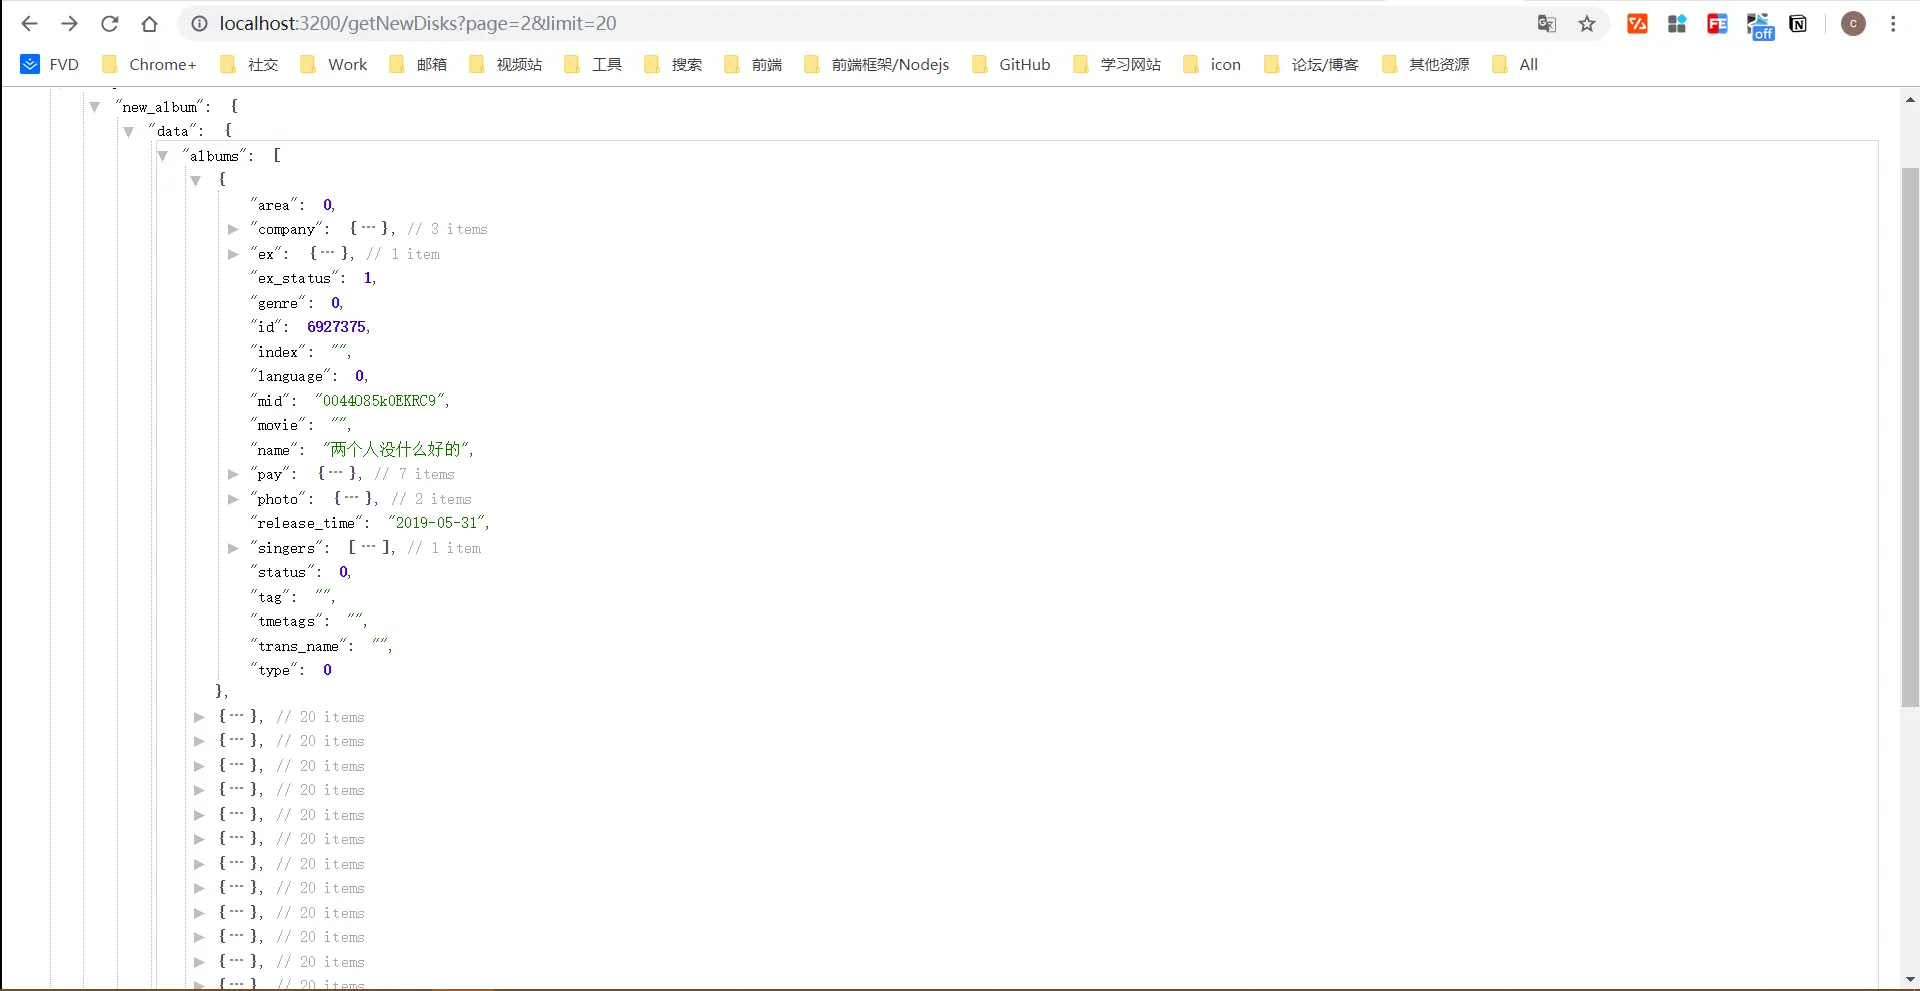Screen dimensions: 1920x991
Task: Go back to the previous page
Action: (x=29, y=24)
